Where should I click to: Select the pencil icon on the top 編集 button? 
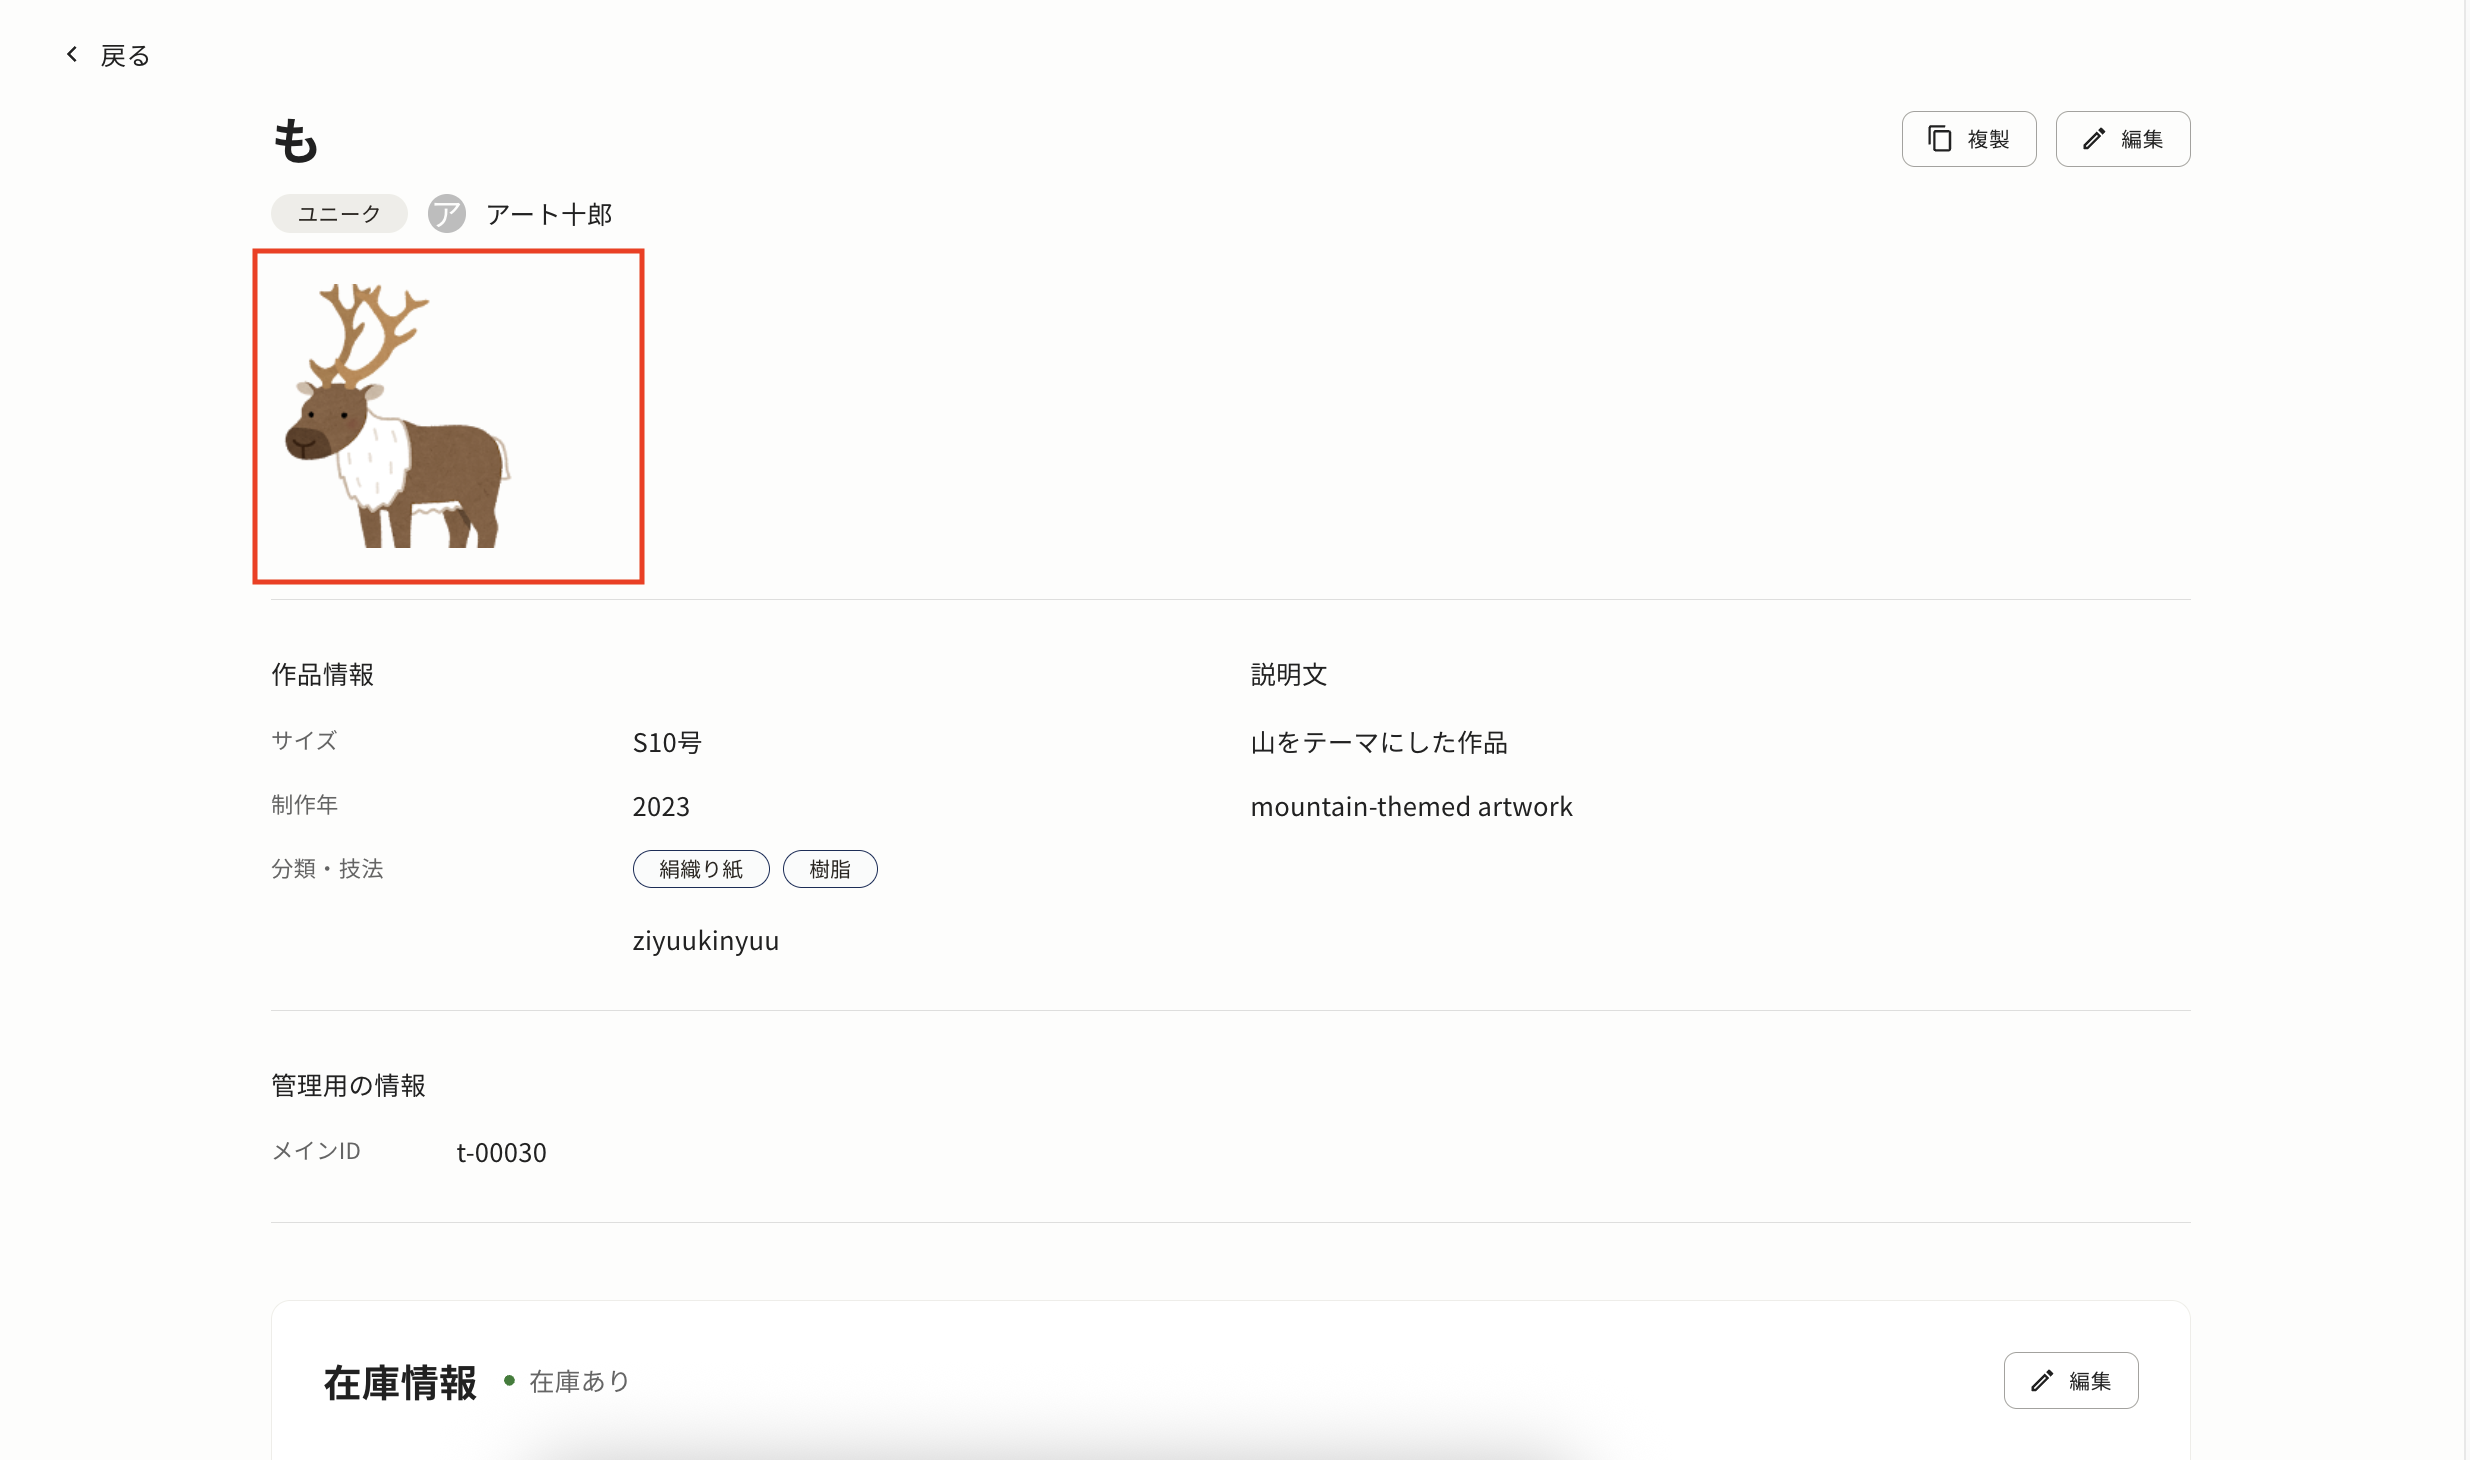(2093, 138)
